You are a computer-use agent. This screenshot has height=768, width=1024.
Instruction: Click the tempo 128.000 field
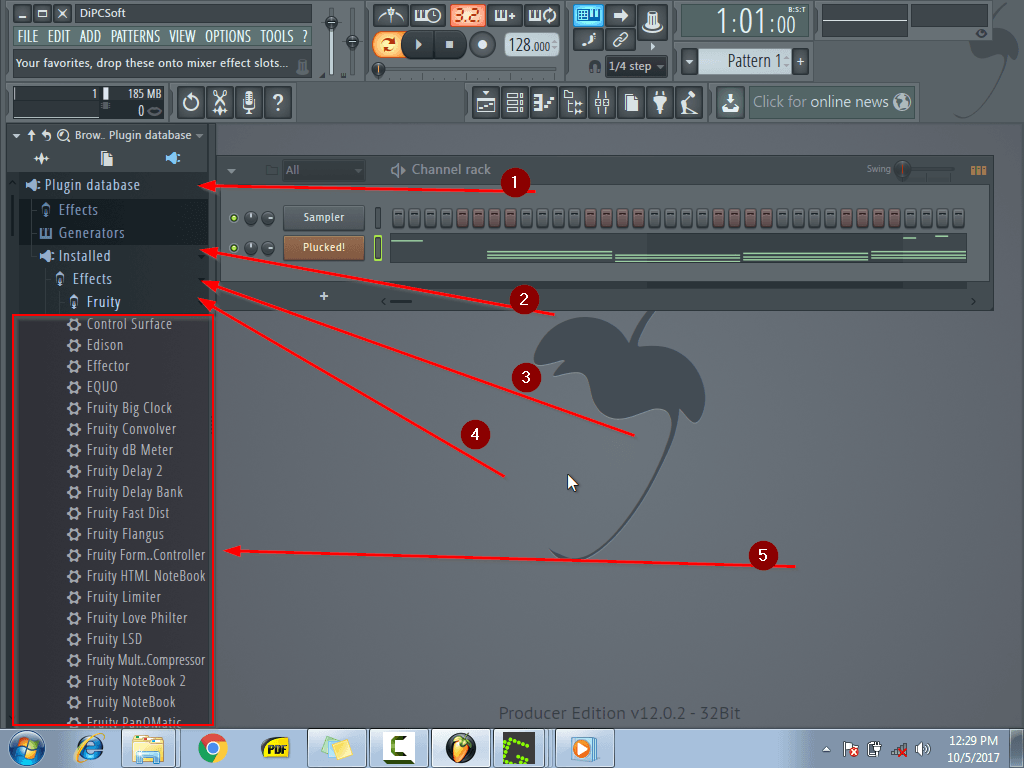tap(532, 45)
